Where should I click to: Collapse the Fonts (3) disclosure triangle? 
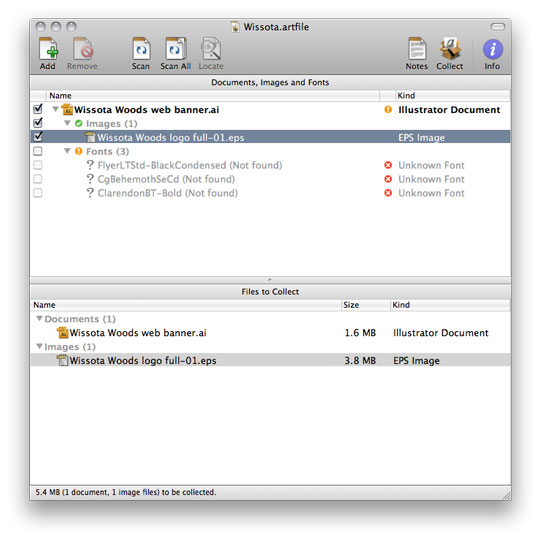pos(68,151)
